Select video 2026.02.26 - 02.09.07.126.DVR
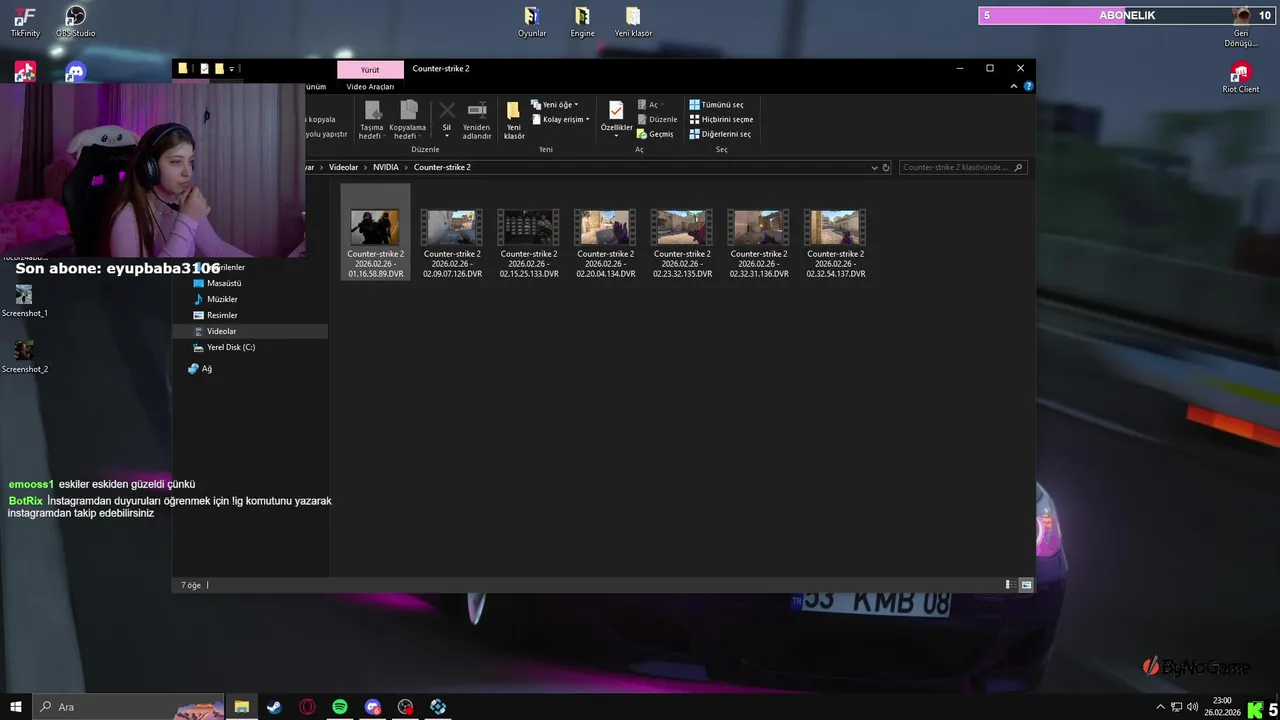This screenshot has width=1280, height=720. pos(452,243)
